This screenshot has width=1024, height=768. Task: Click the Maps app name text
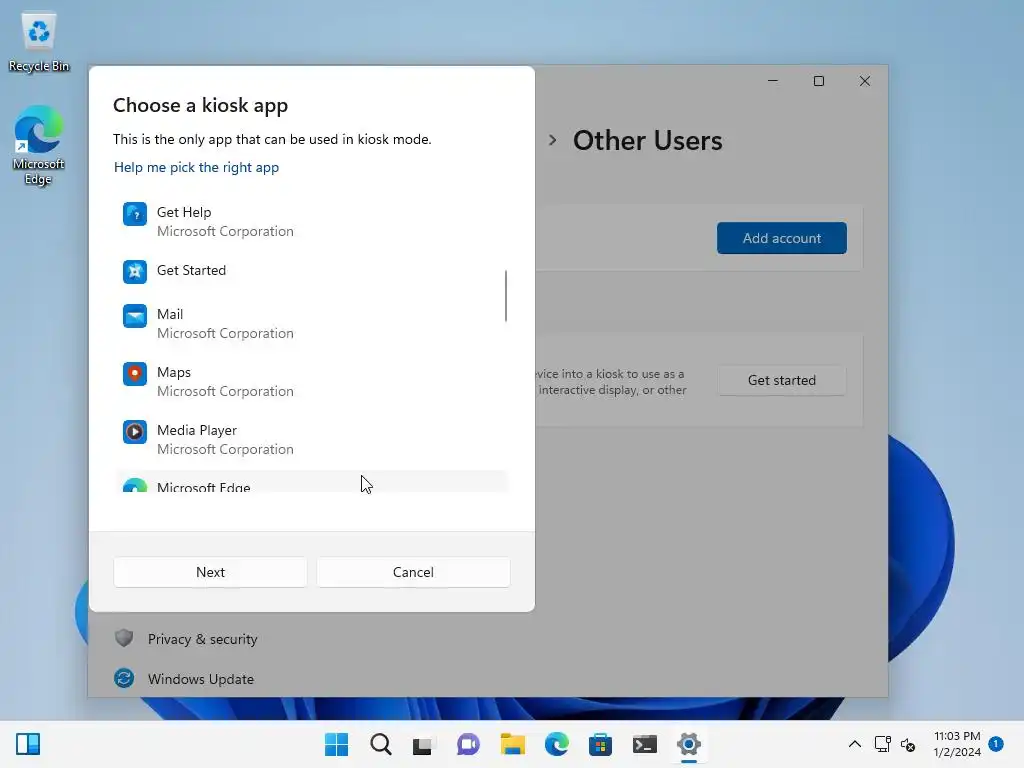(174, 372)
